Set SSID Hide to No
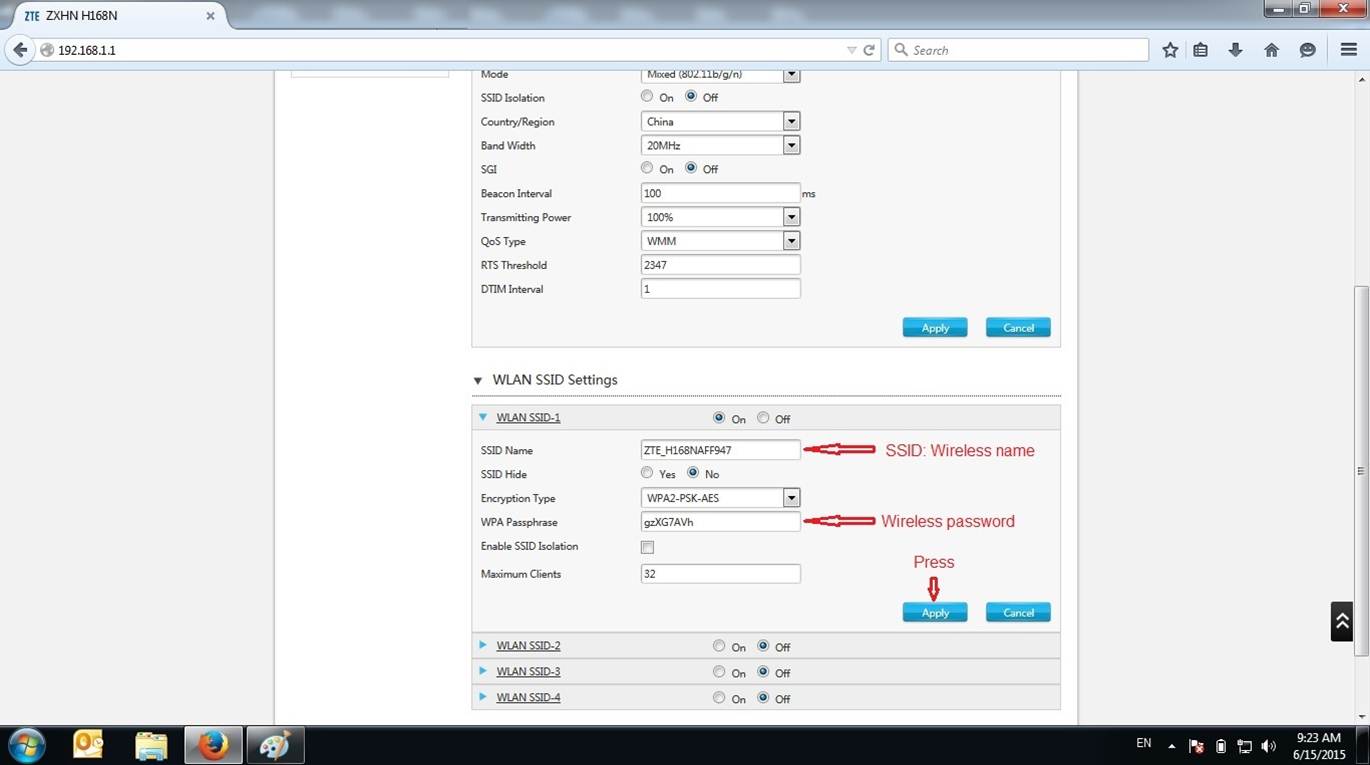This screenshot has height=765, width=1370. (x=693, y=473)
